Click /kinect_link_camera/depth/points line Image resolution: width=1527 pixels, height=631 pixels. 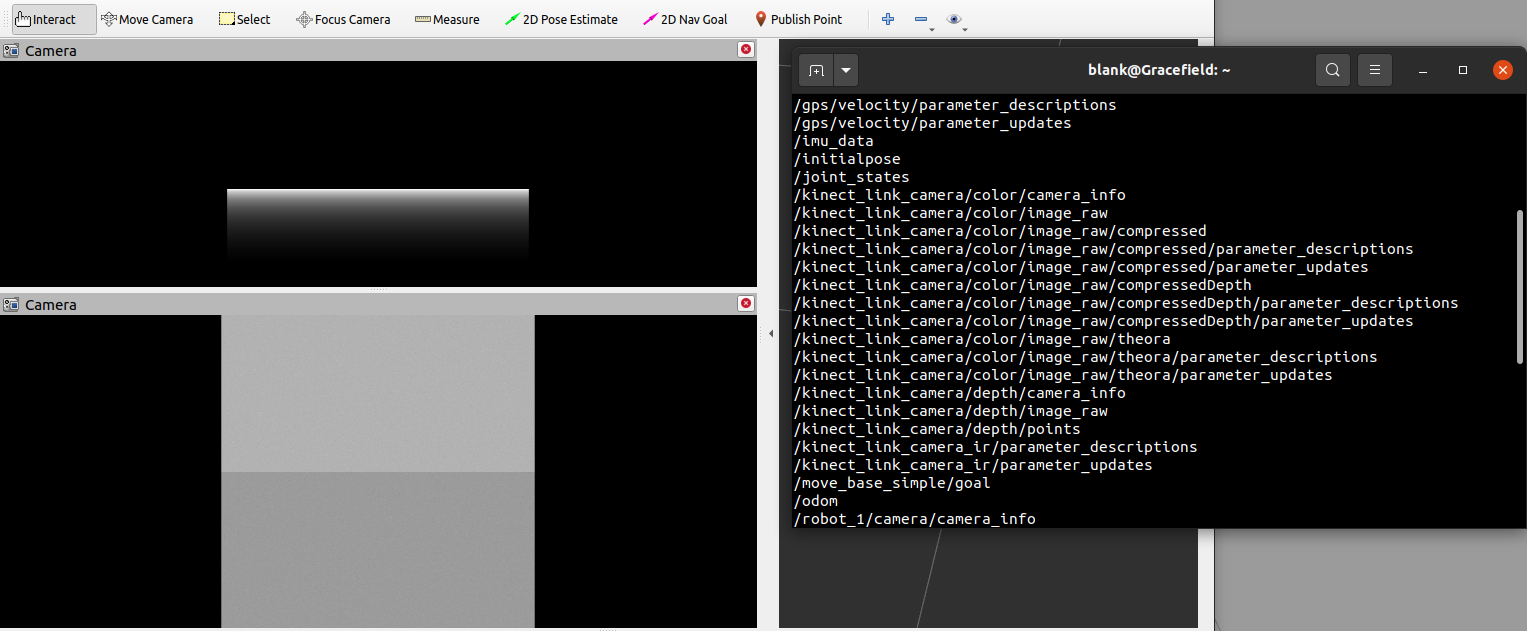tap(937, 429)
